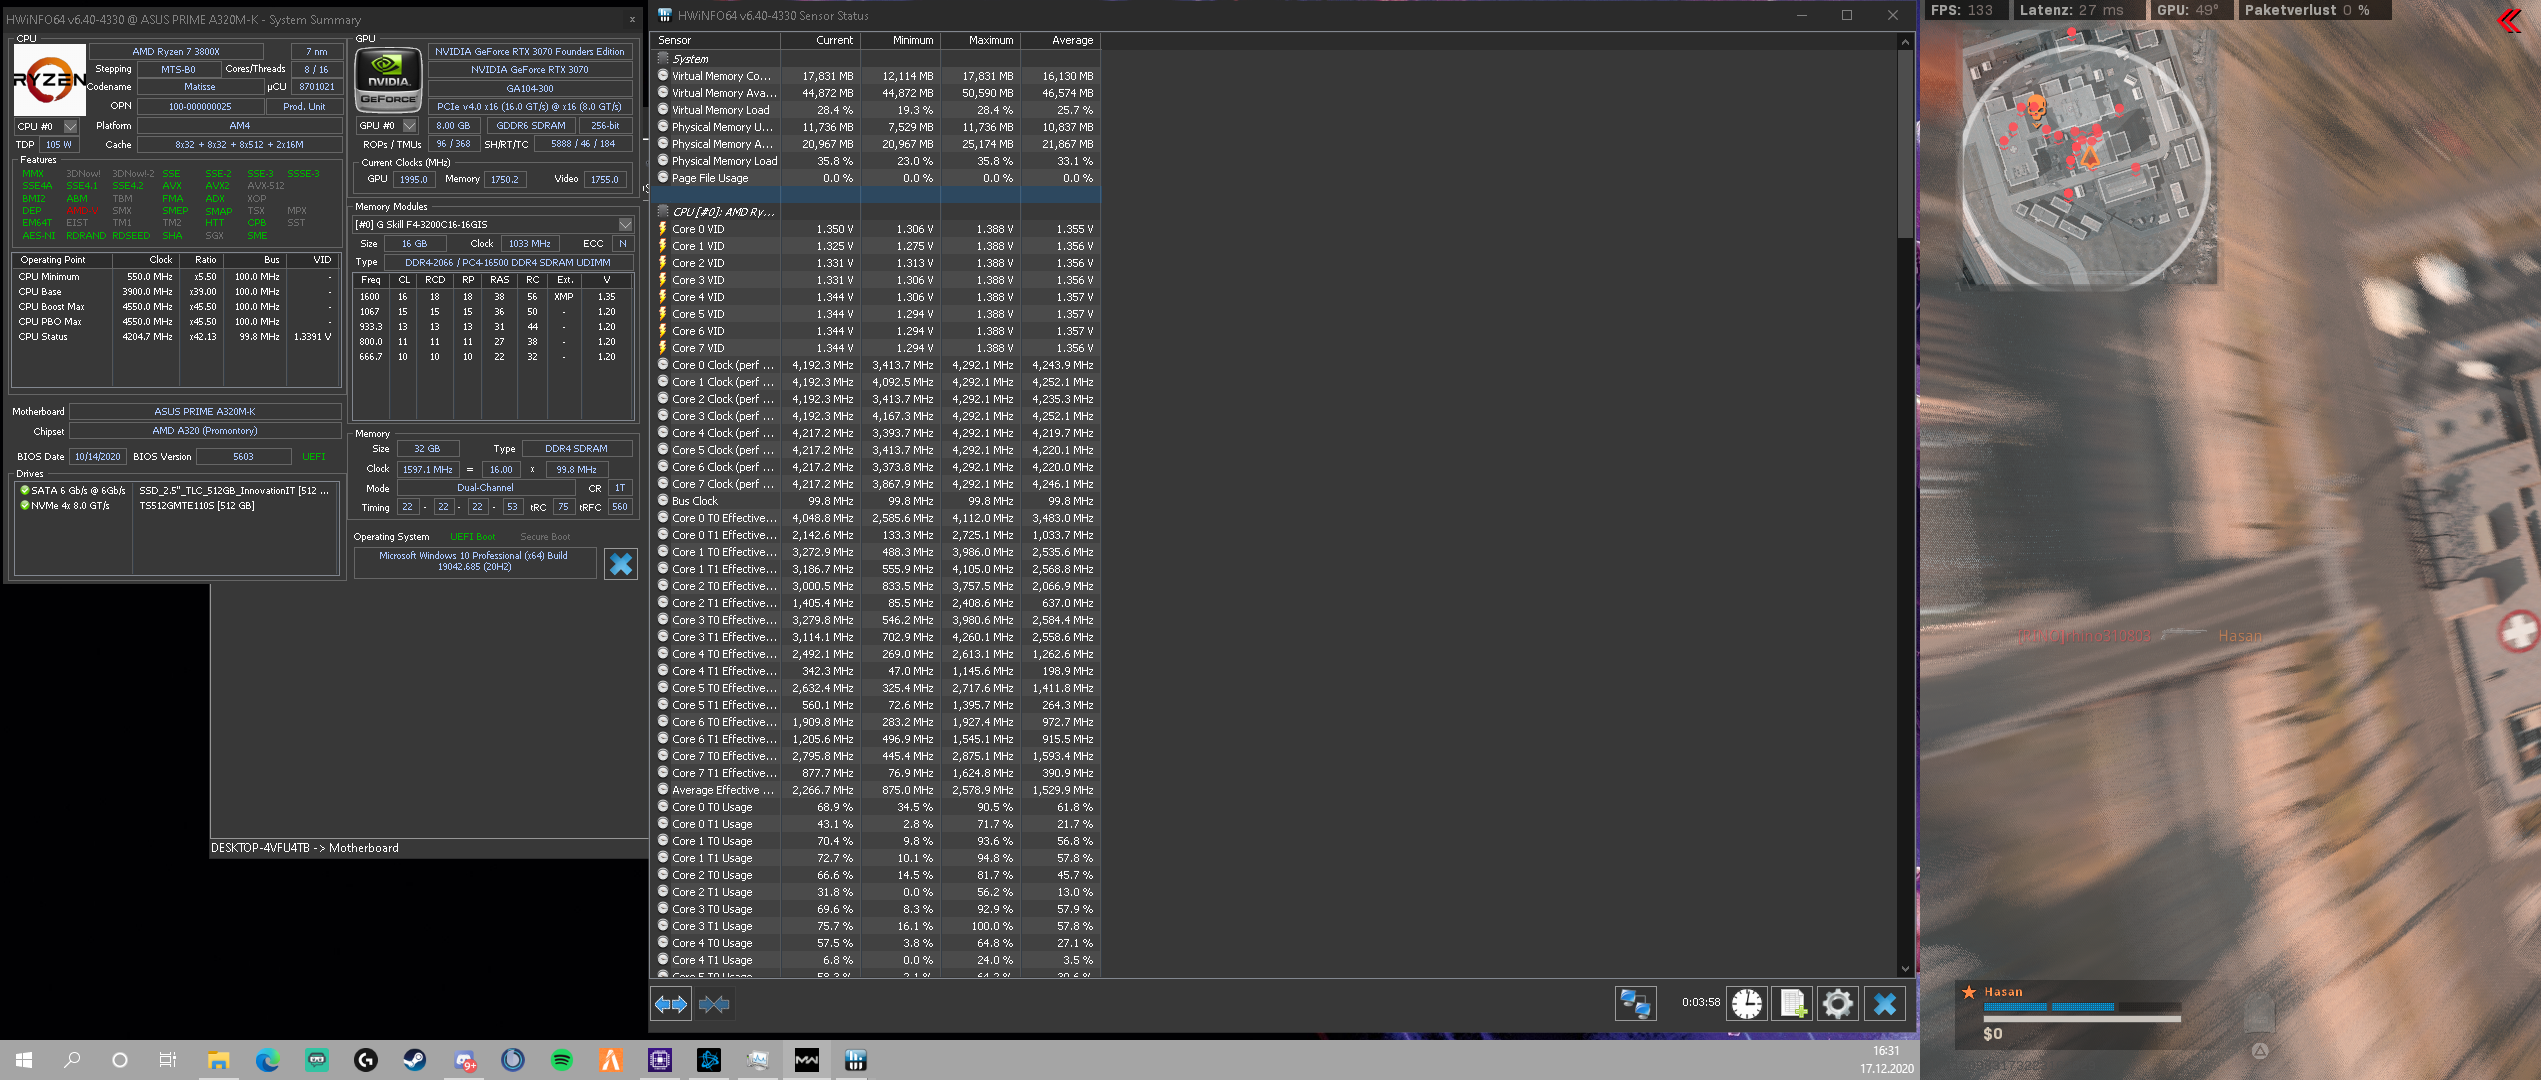Close sensors with the blue X icon
Image resolution: width=2541 pixels, height=1080 pixels.
tap(1884, 1003)
